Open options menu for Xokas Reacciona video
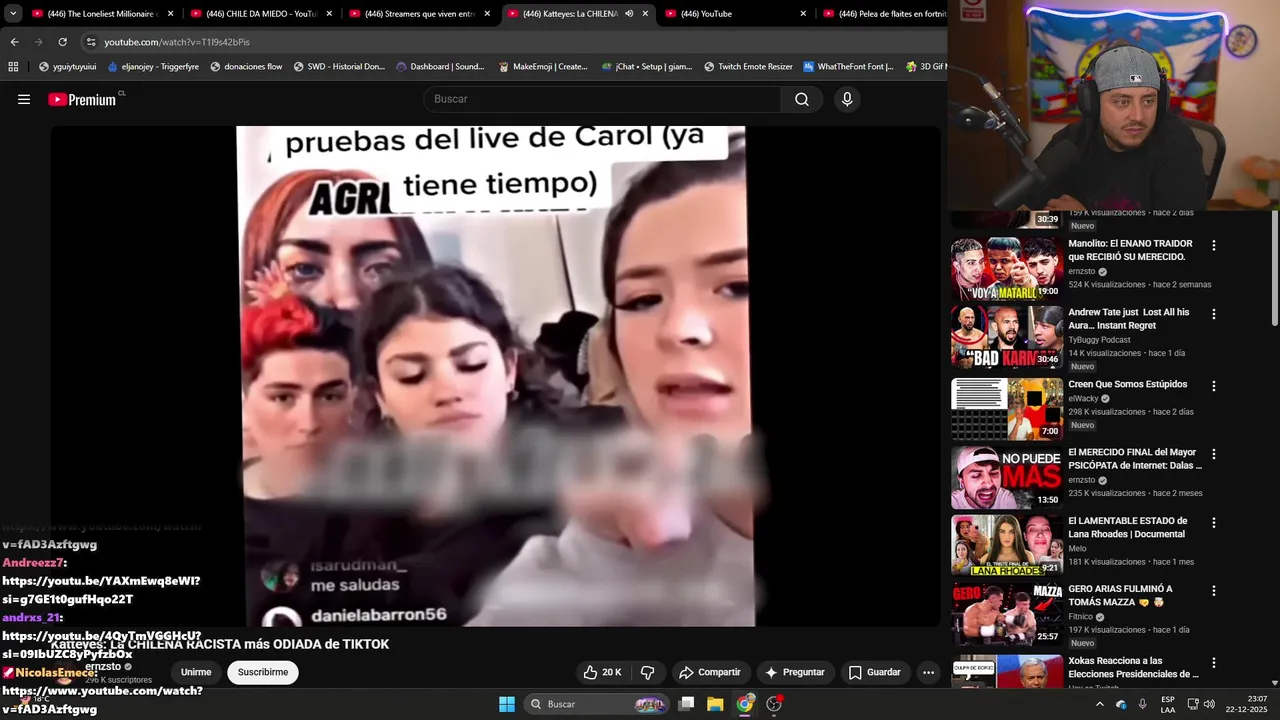The image size is (1280, 720). (x=1214, y=662)
